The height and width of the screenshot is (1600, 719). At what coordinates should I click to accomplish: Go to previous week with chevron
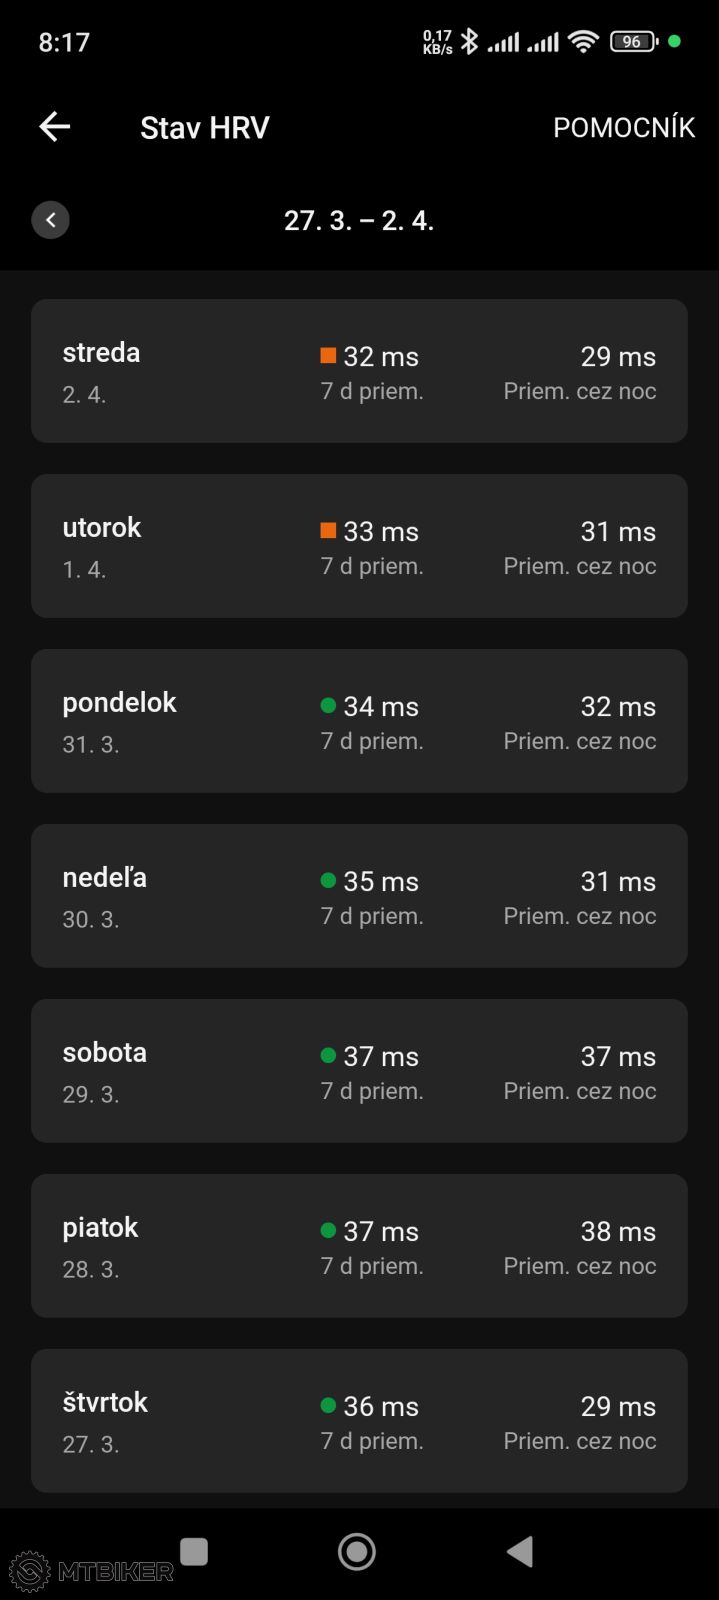[51, 220]
